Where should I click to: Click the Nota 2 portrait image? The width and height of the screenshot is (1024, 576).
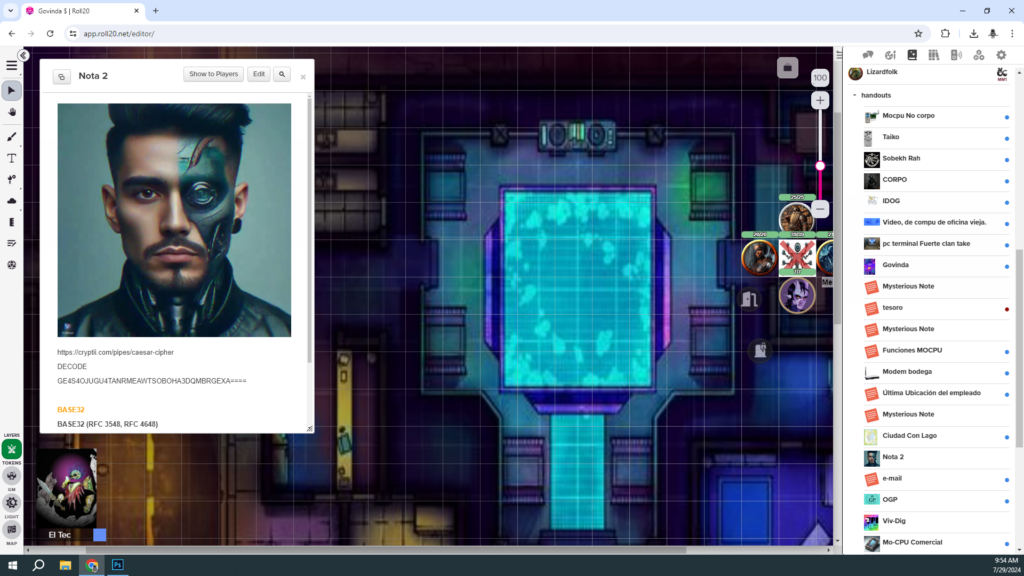tap(174, 220)
